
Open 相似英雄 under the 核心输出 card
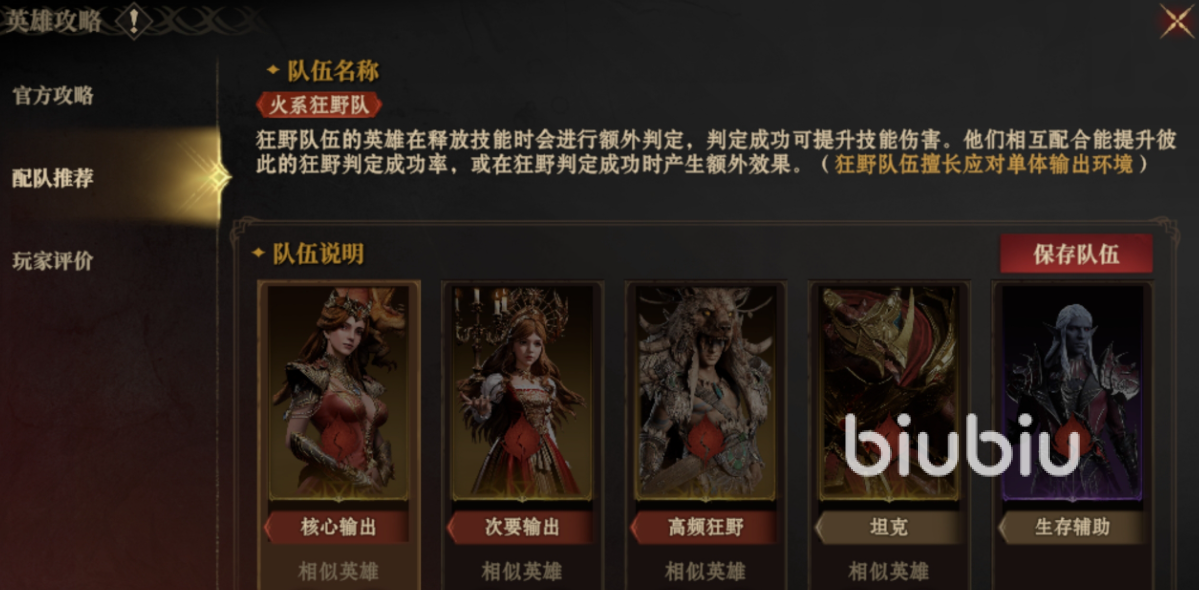click(339, 571)
